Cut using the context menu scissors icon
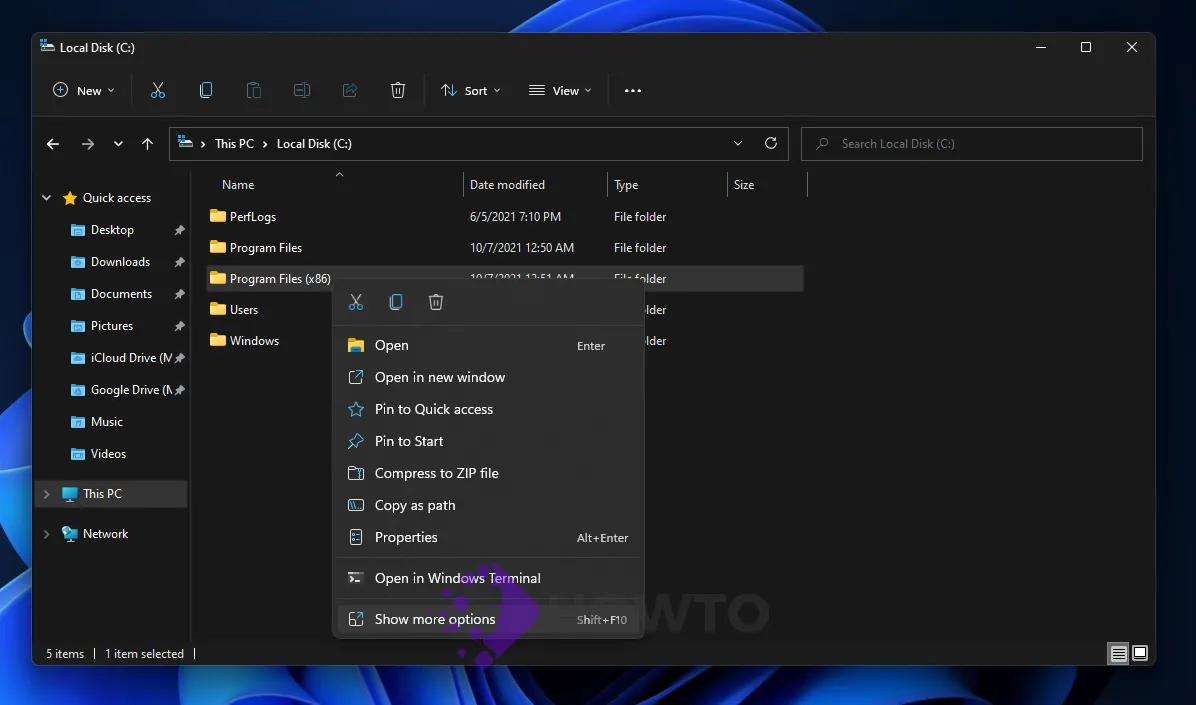Image resolution: width=1196 pixels, height=705 pixels. tap(356, 302)
